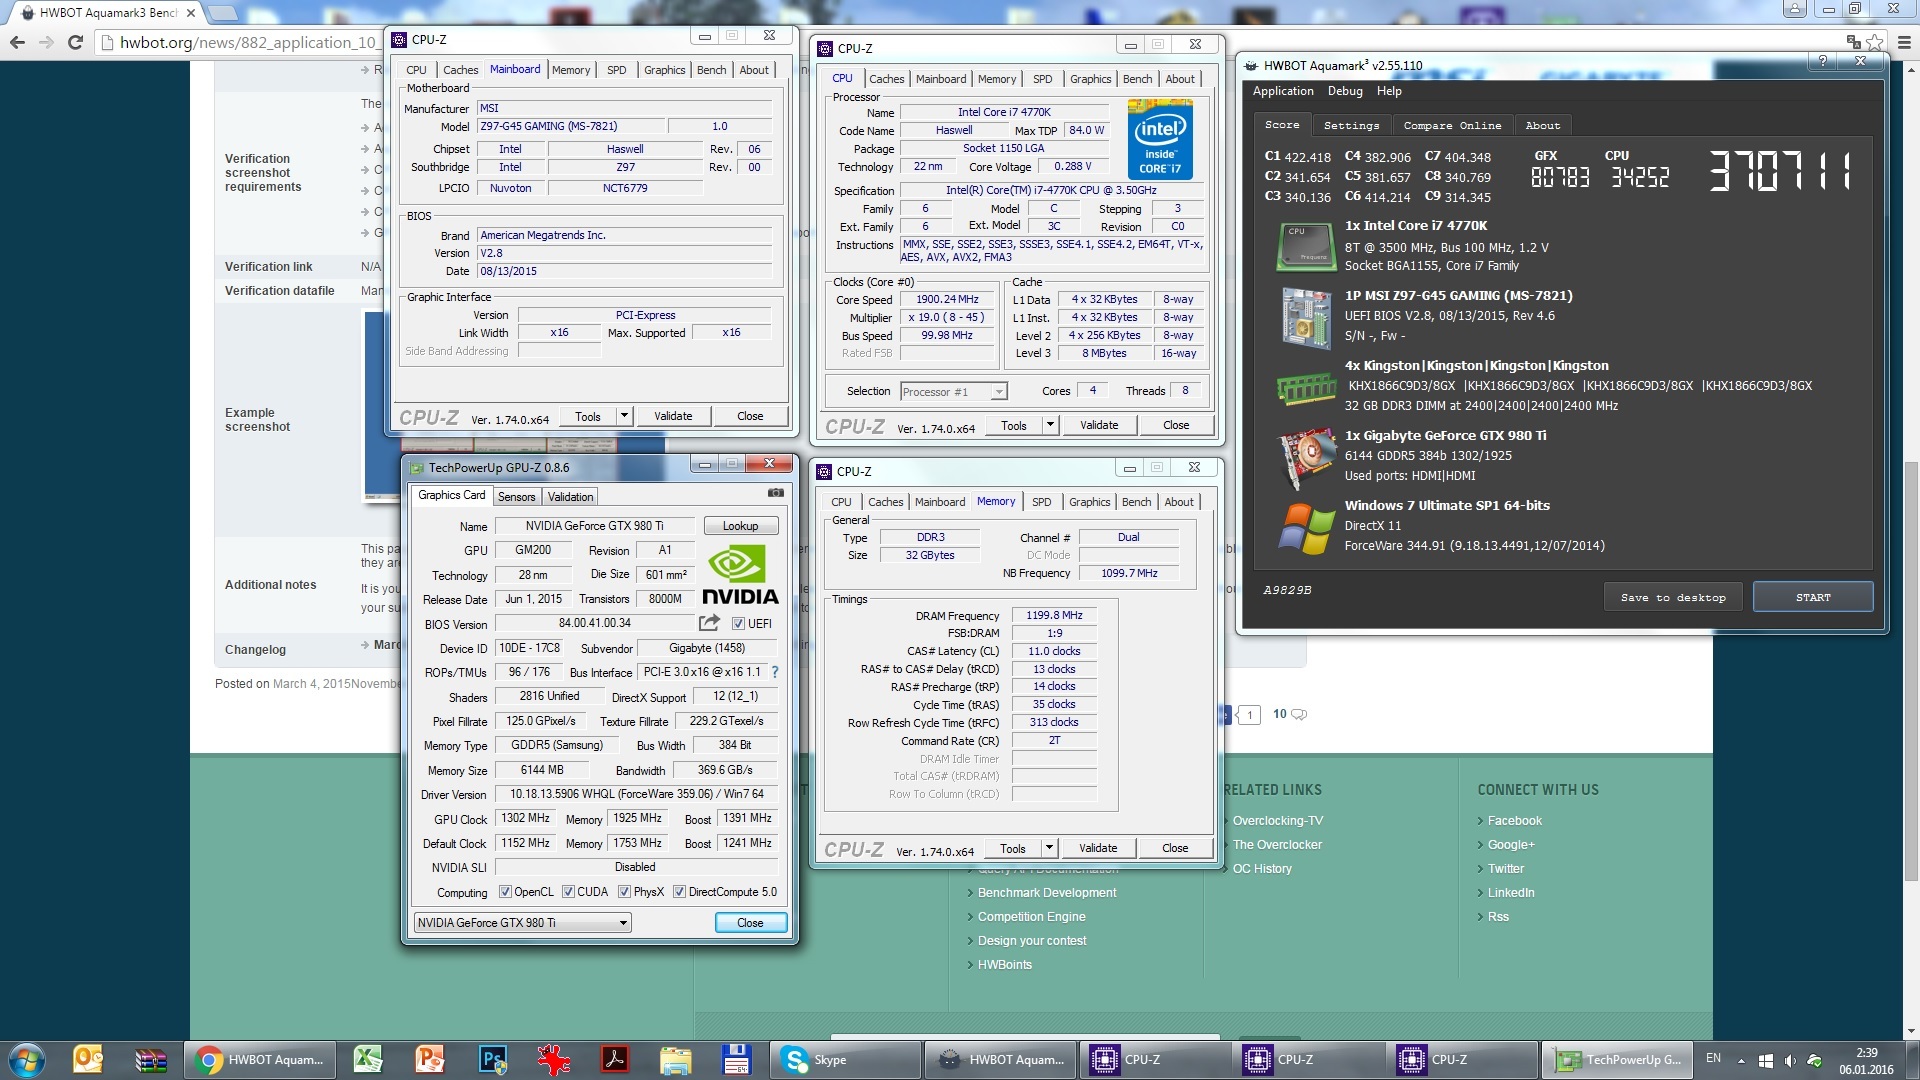This screenshot has width=1920, height=1080.
Task: Expand Tools arrow in Mainboard CPU-Z window
Action: tap(624, 416)
